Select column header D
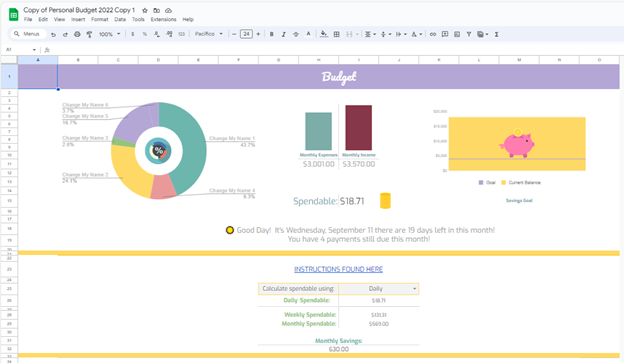Screen dimensions: 624x363 [x=158, y=60]
